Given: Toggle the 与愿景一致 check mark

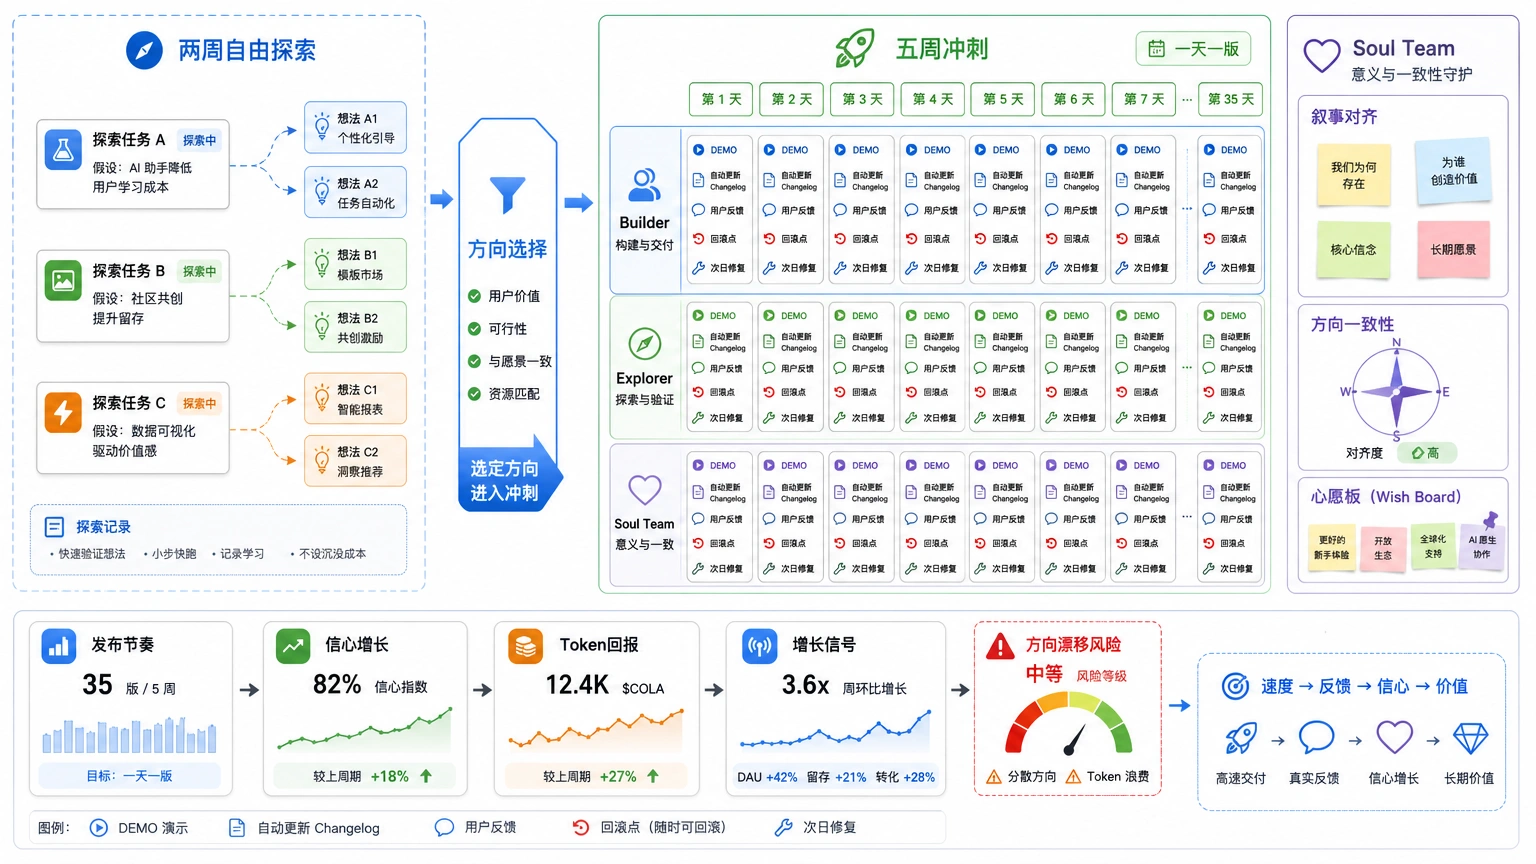Looking at the screenshot, I should point(475,361).
